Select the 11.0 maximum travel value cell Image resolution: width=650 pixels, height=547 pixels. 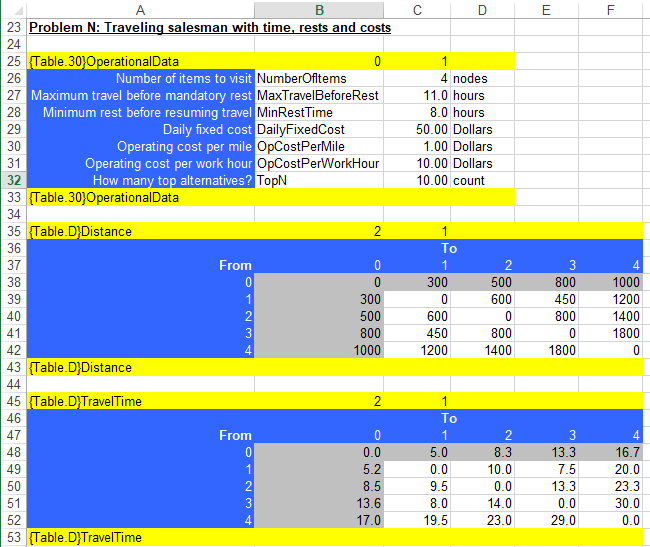pyautogui.click(x=416, y=95)
